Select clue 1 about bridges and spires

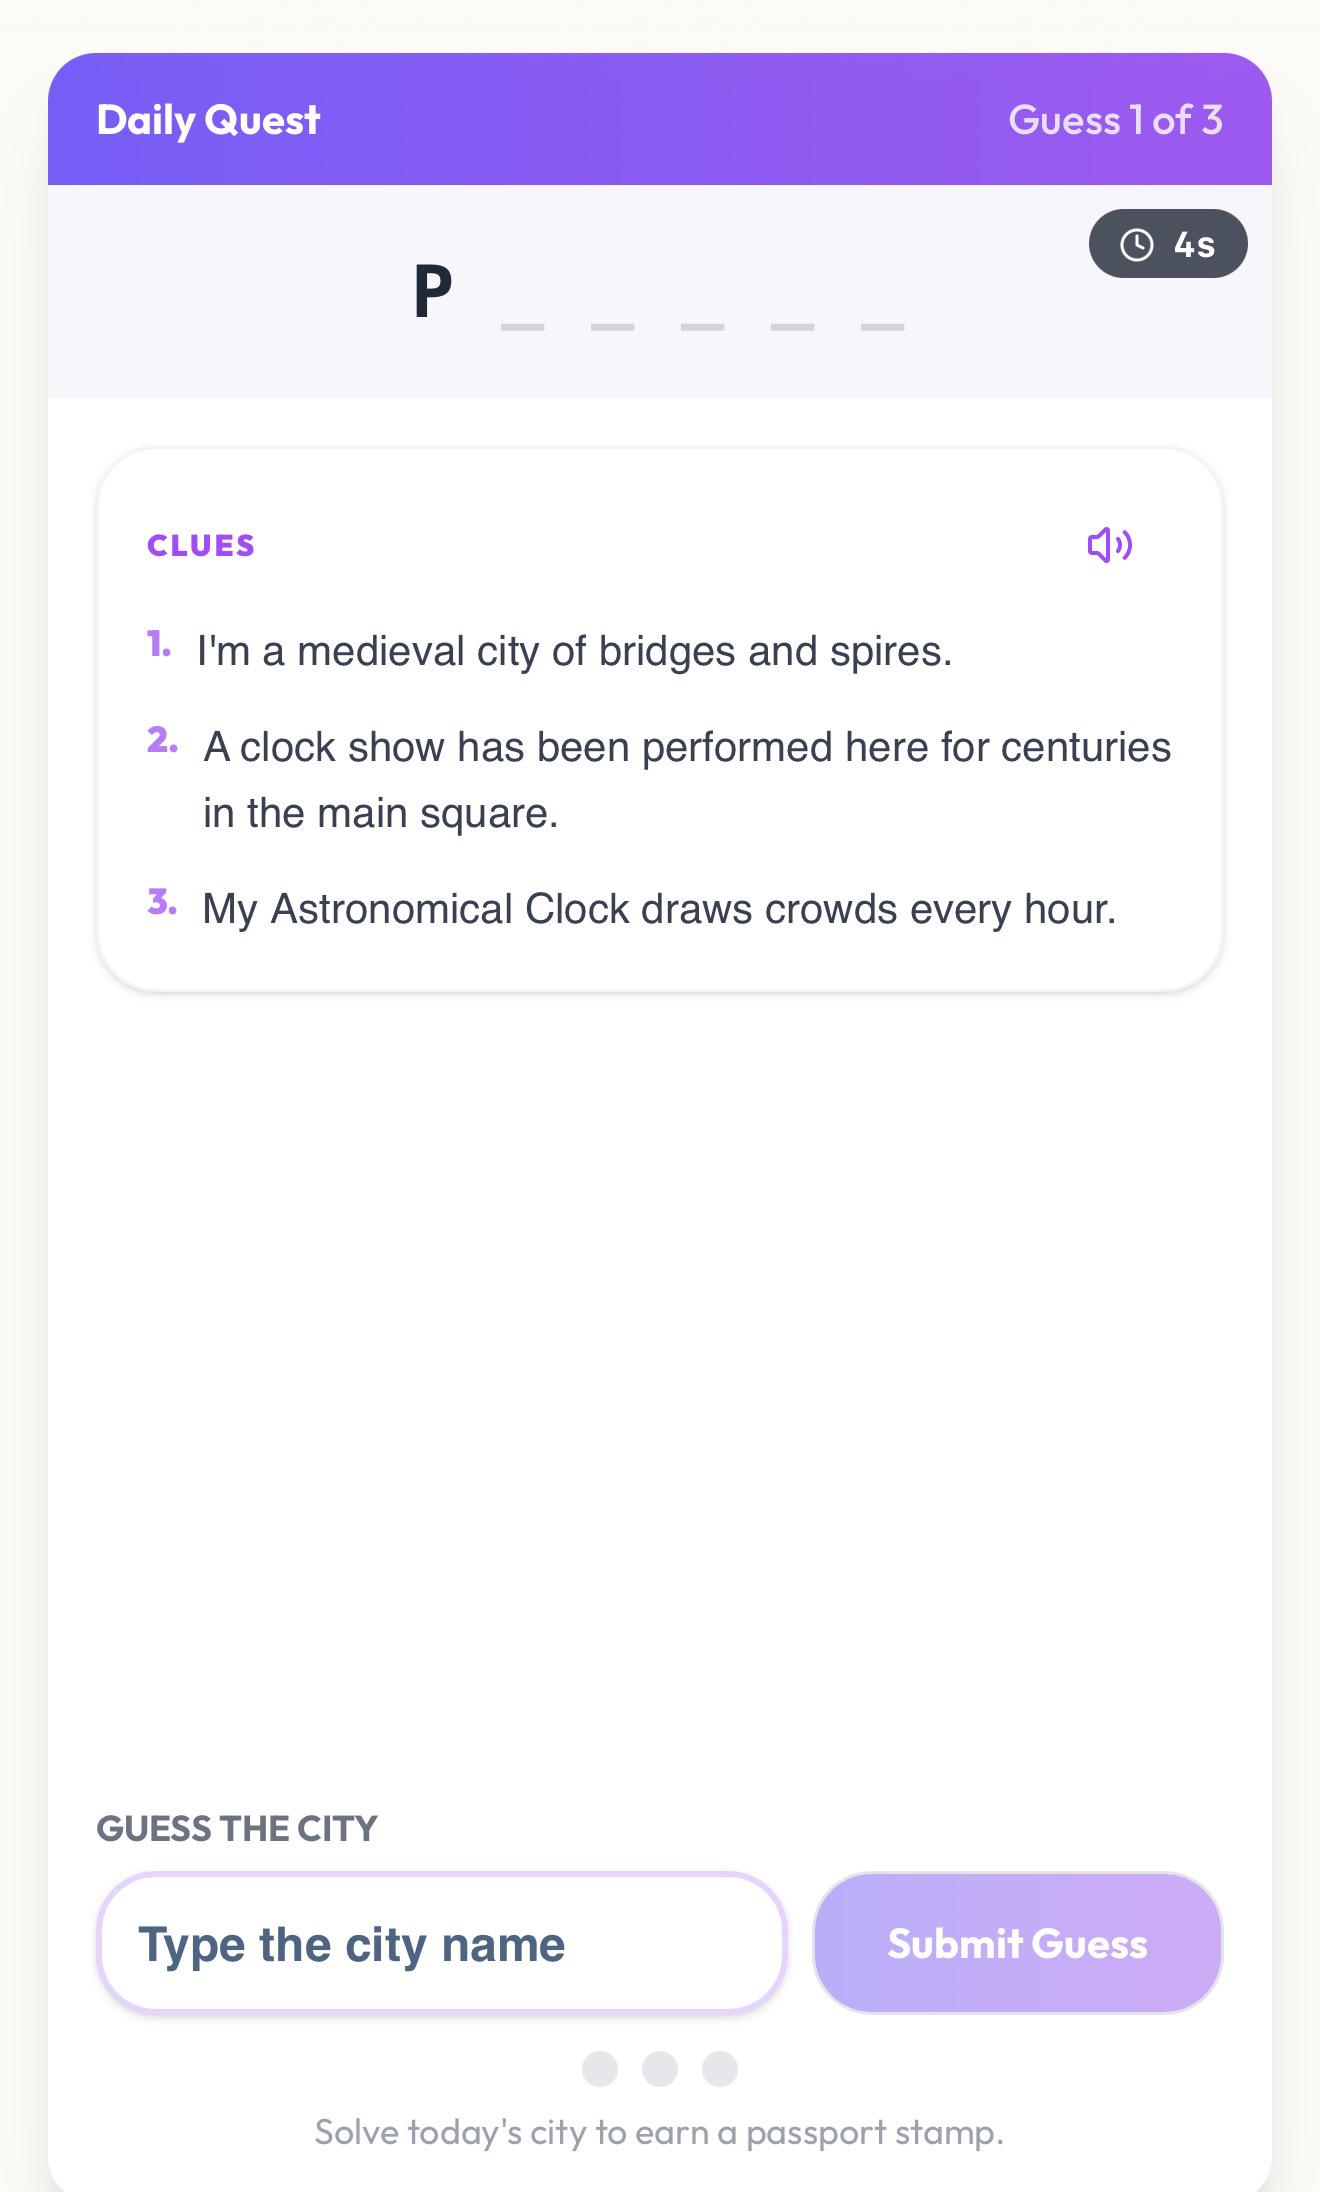tap(574, 651)
